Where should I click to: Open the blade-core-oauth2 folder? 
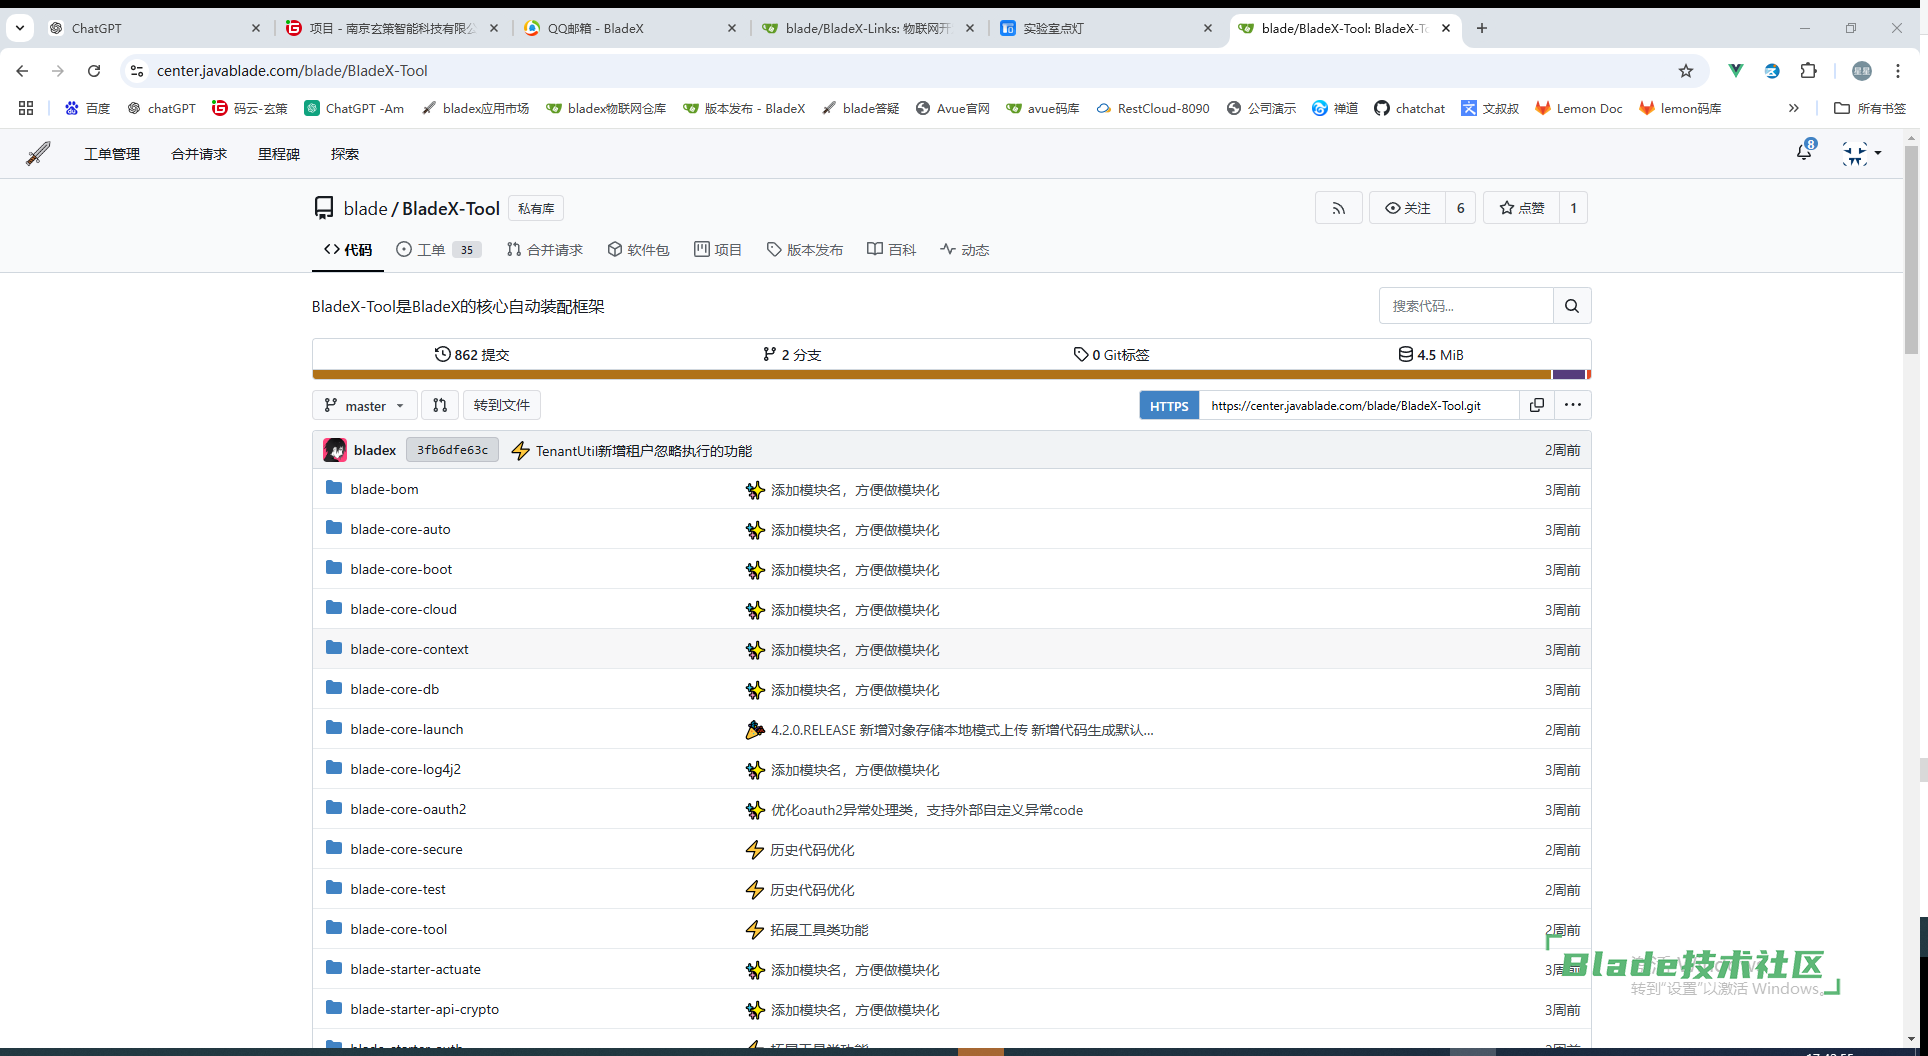(x=408, y=809)
